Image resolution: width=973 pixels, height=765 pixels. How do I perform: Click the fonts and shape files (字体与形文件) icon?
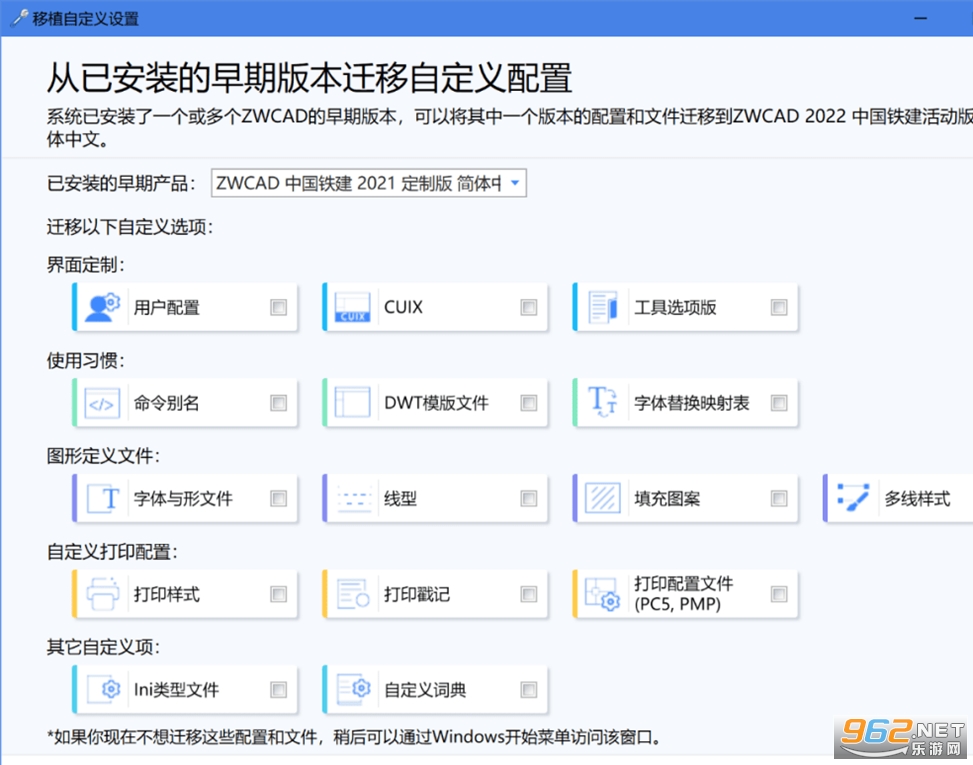[103, 498]
